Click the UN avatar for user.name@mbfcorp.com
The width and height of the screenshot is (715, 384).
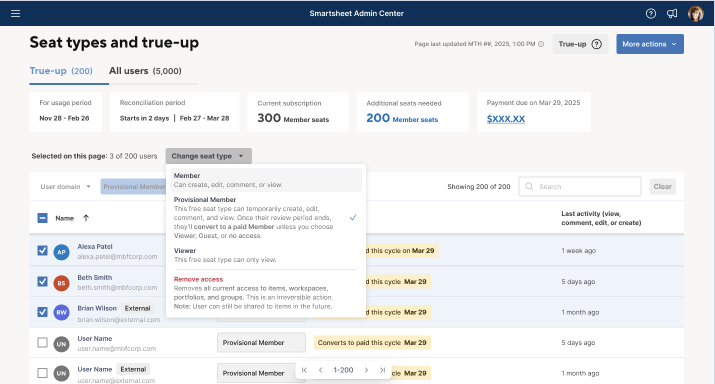click(x=62, y=343)
